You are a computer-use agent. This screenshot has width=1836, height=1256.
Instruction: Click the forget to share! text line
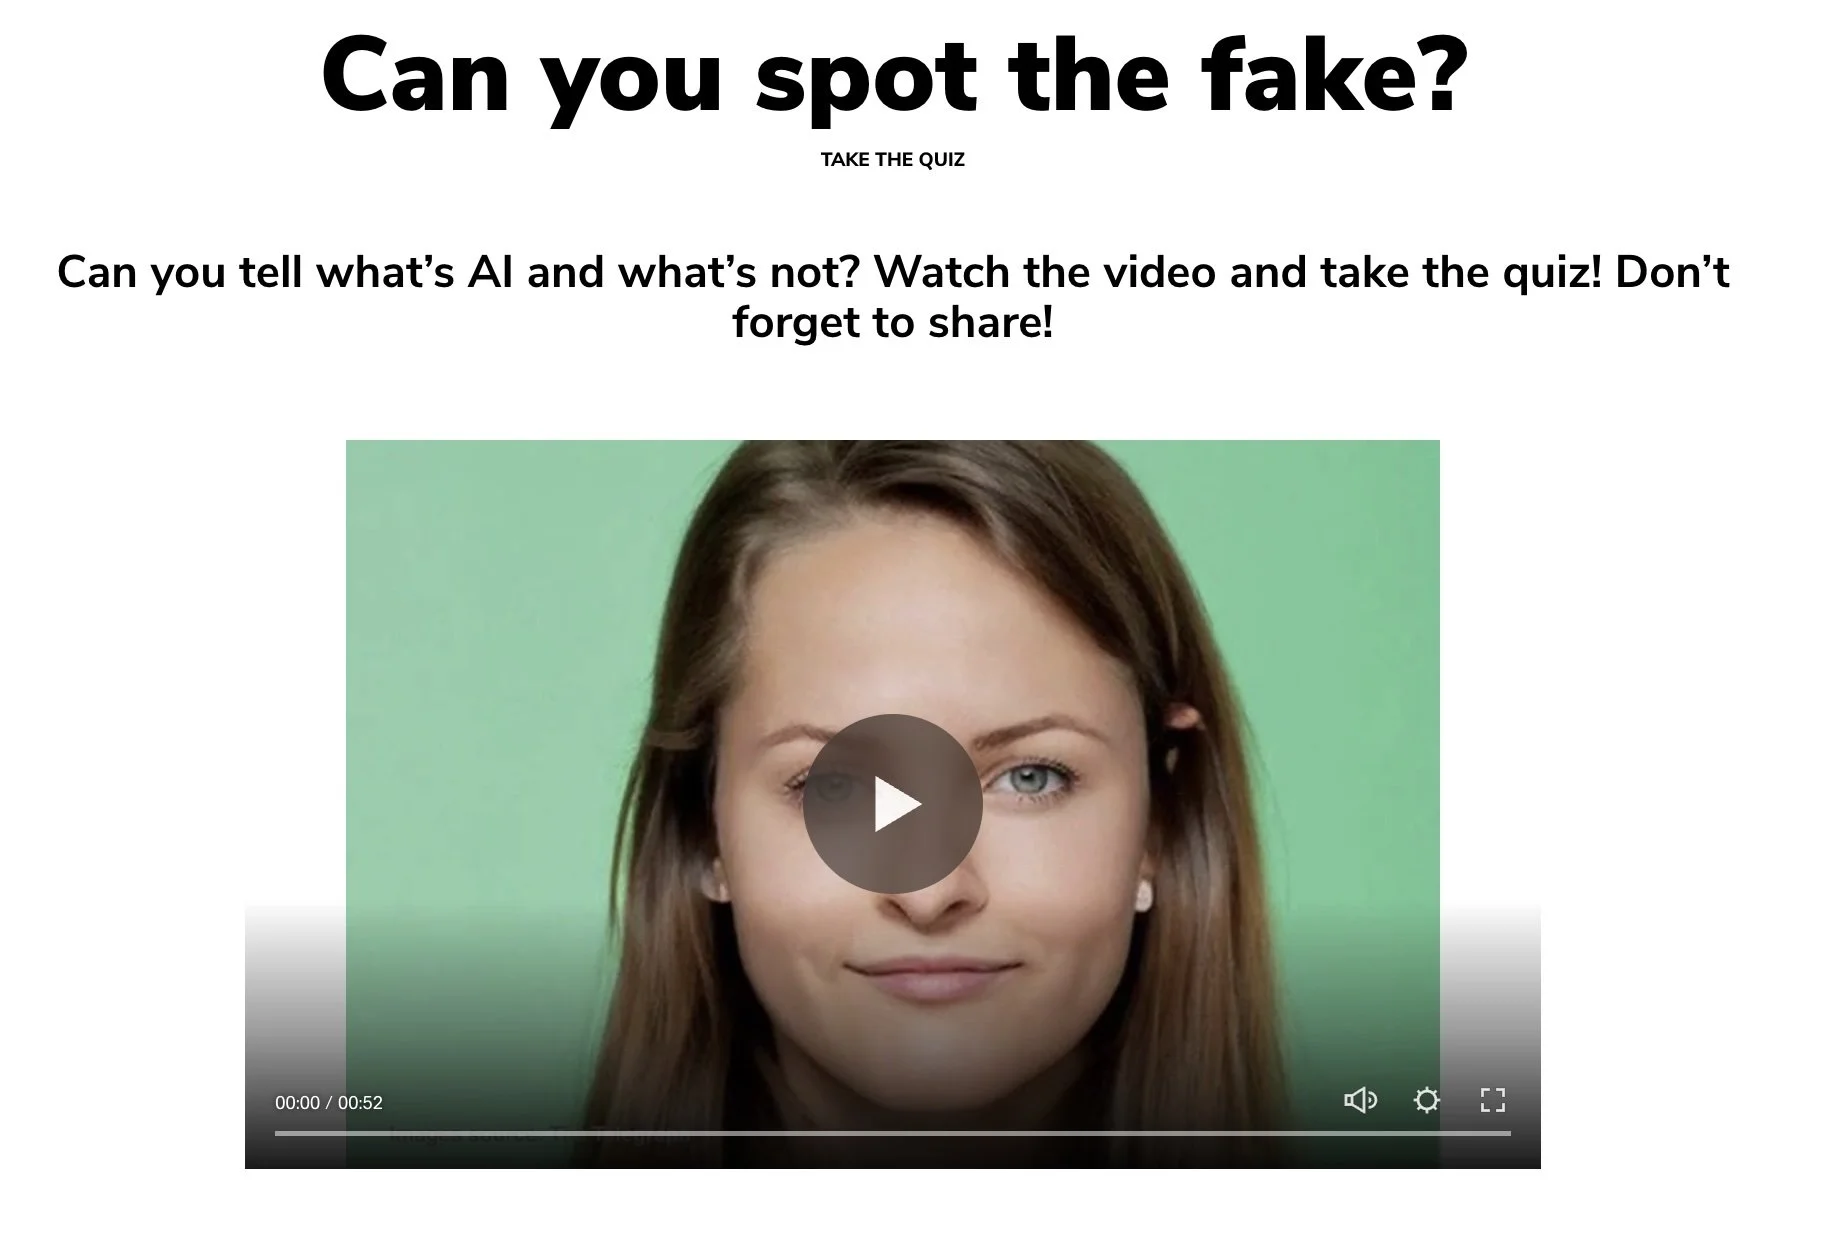point(893,323)
